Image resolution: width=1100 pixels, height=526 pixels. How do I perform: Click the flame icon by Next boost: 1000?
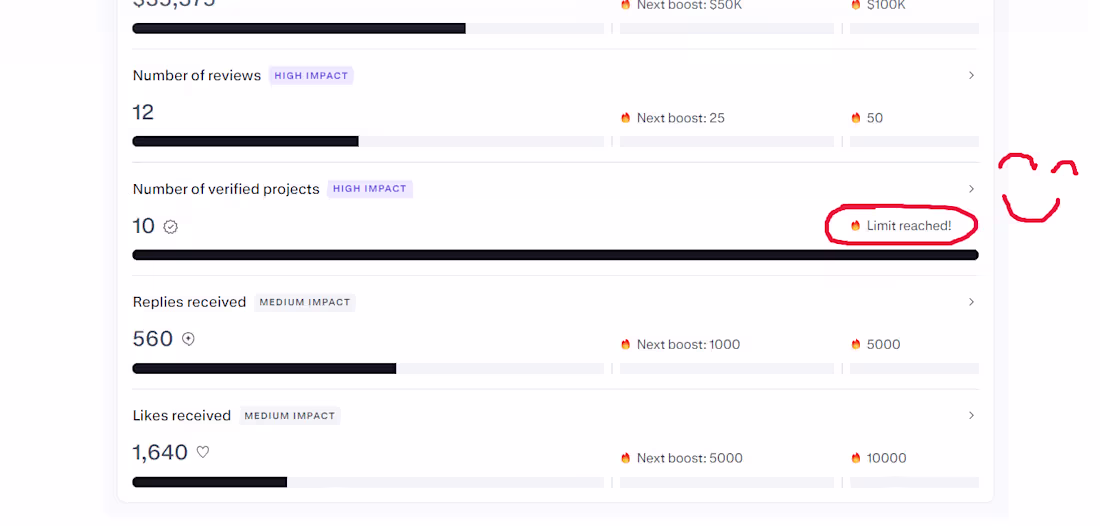tap(625, 344)
